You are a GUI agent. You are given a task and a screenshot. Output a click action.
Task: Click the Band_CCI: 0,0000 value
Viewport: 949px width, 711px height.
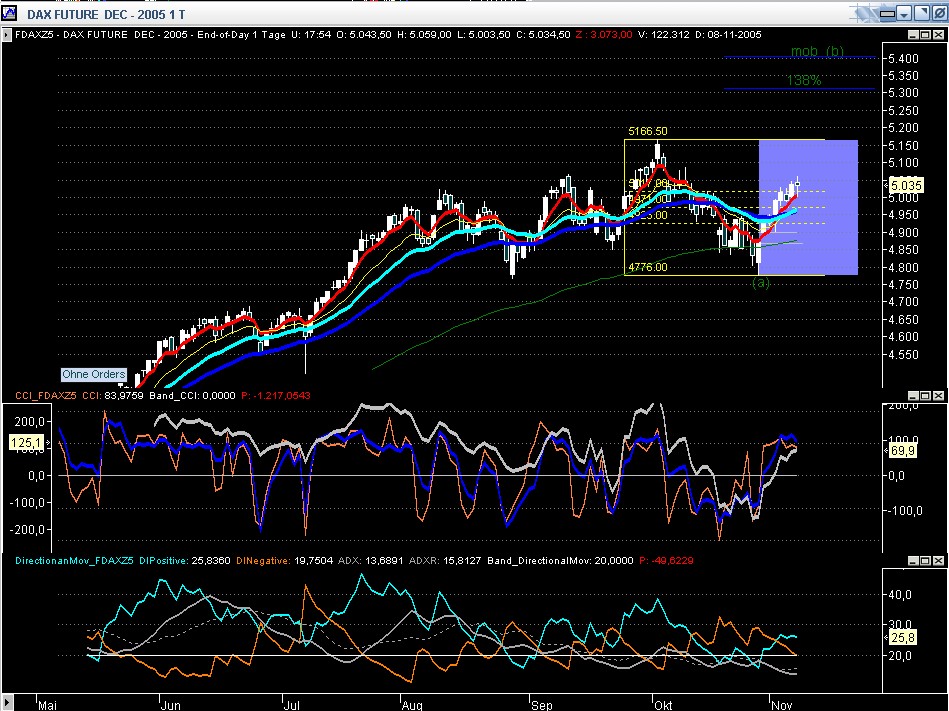point(192,396)
